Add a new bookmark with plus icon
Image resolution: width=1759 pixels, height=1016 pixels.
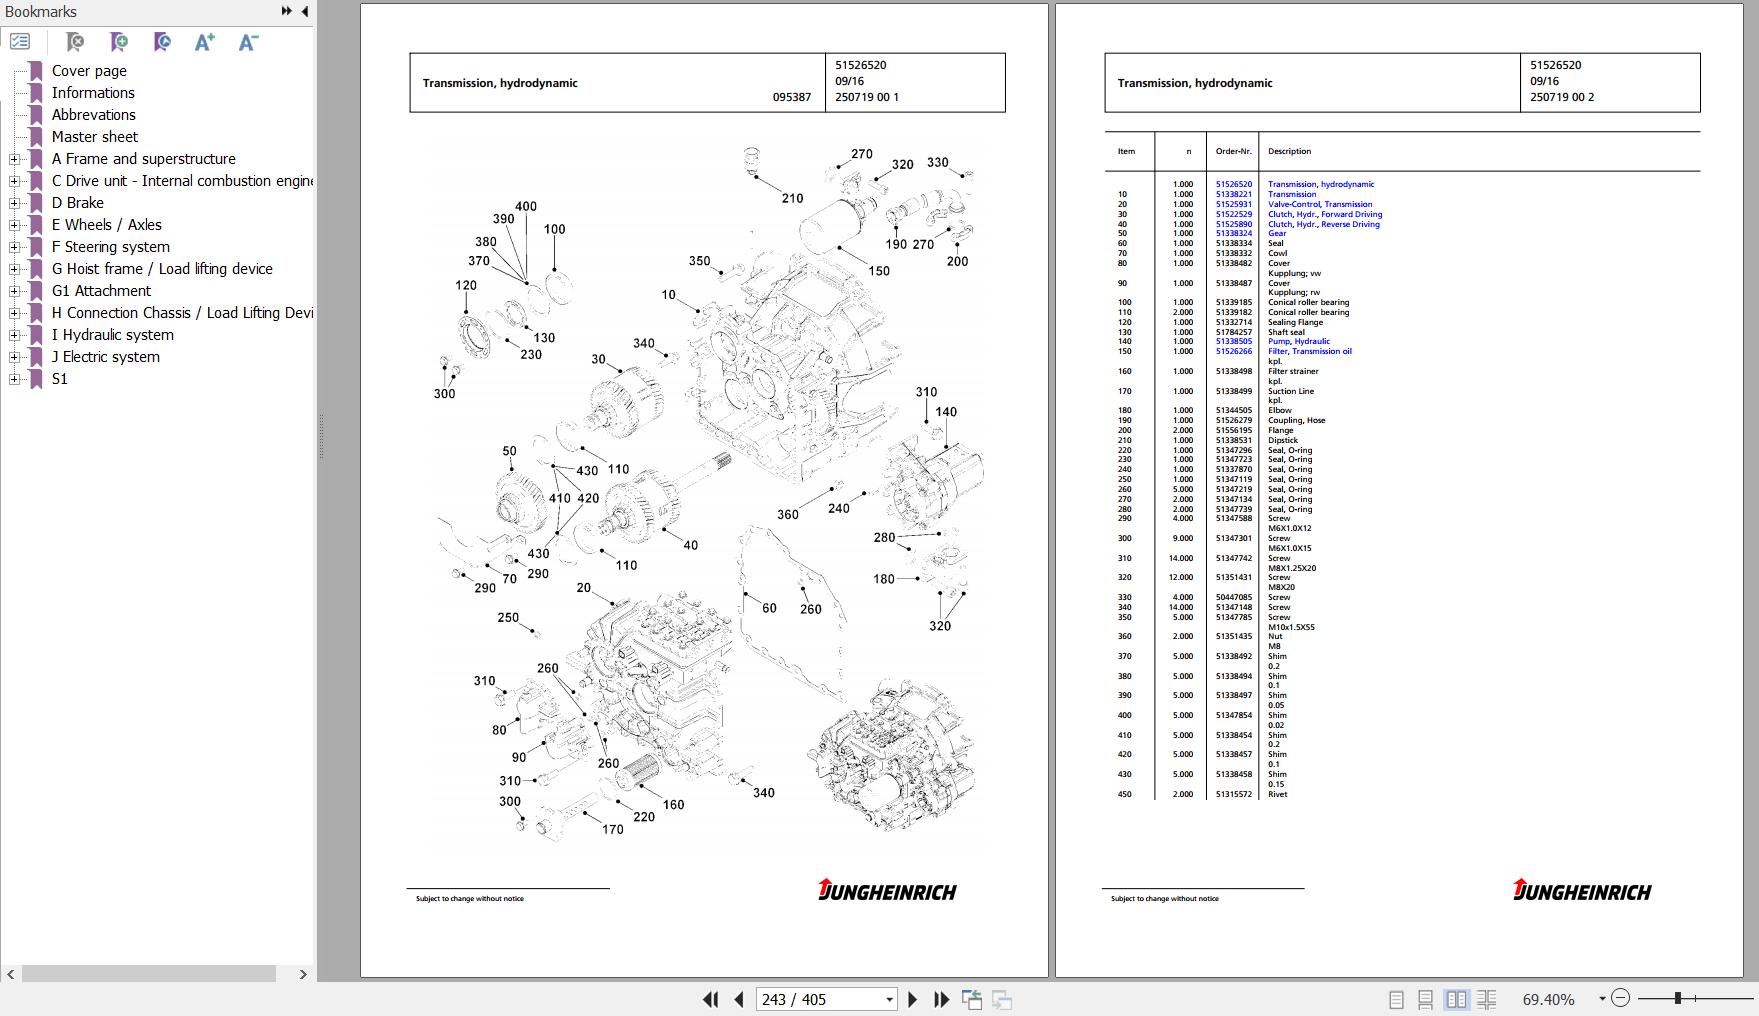(119, 42)
